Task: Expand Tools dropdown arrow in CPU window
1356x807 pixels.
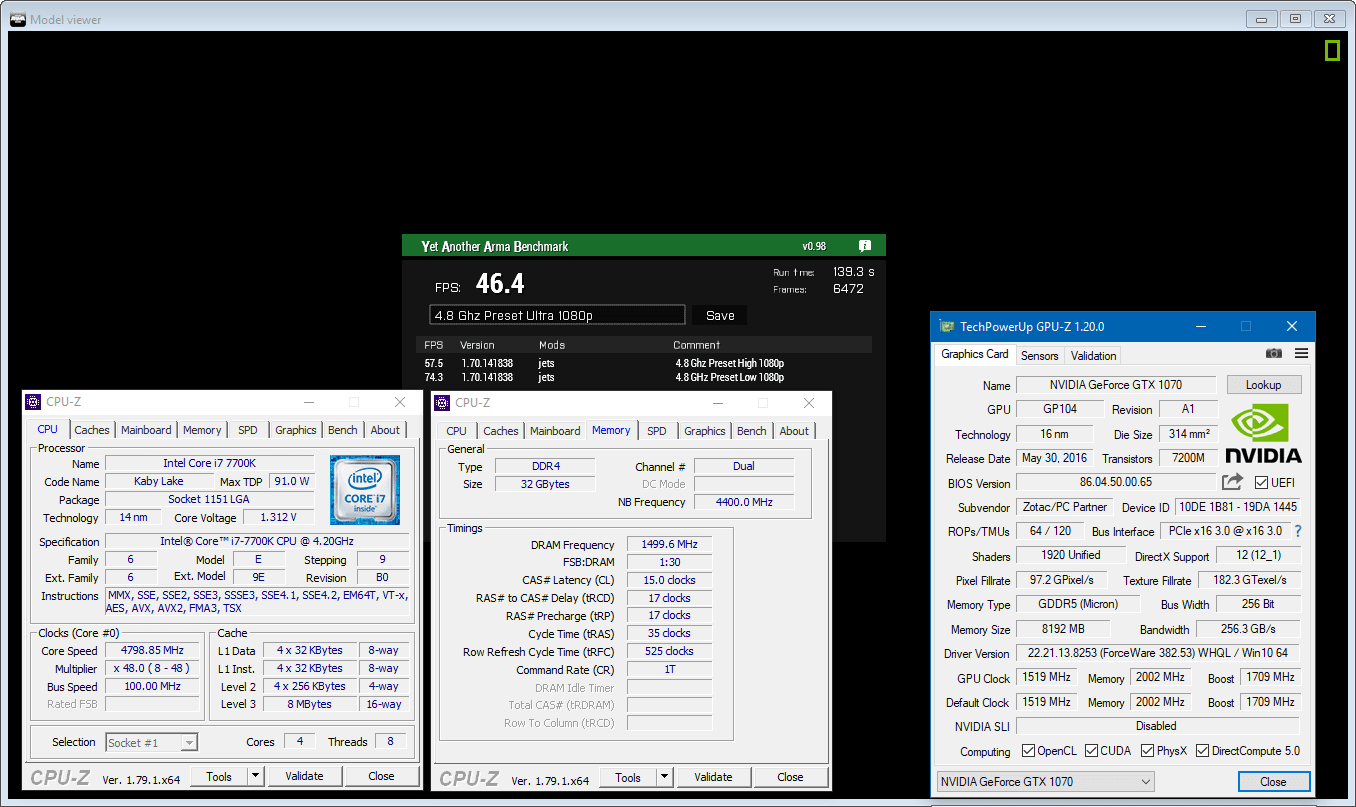Action: click(255, 776)
